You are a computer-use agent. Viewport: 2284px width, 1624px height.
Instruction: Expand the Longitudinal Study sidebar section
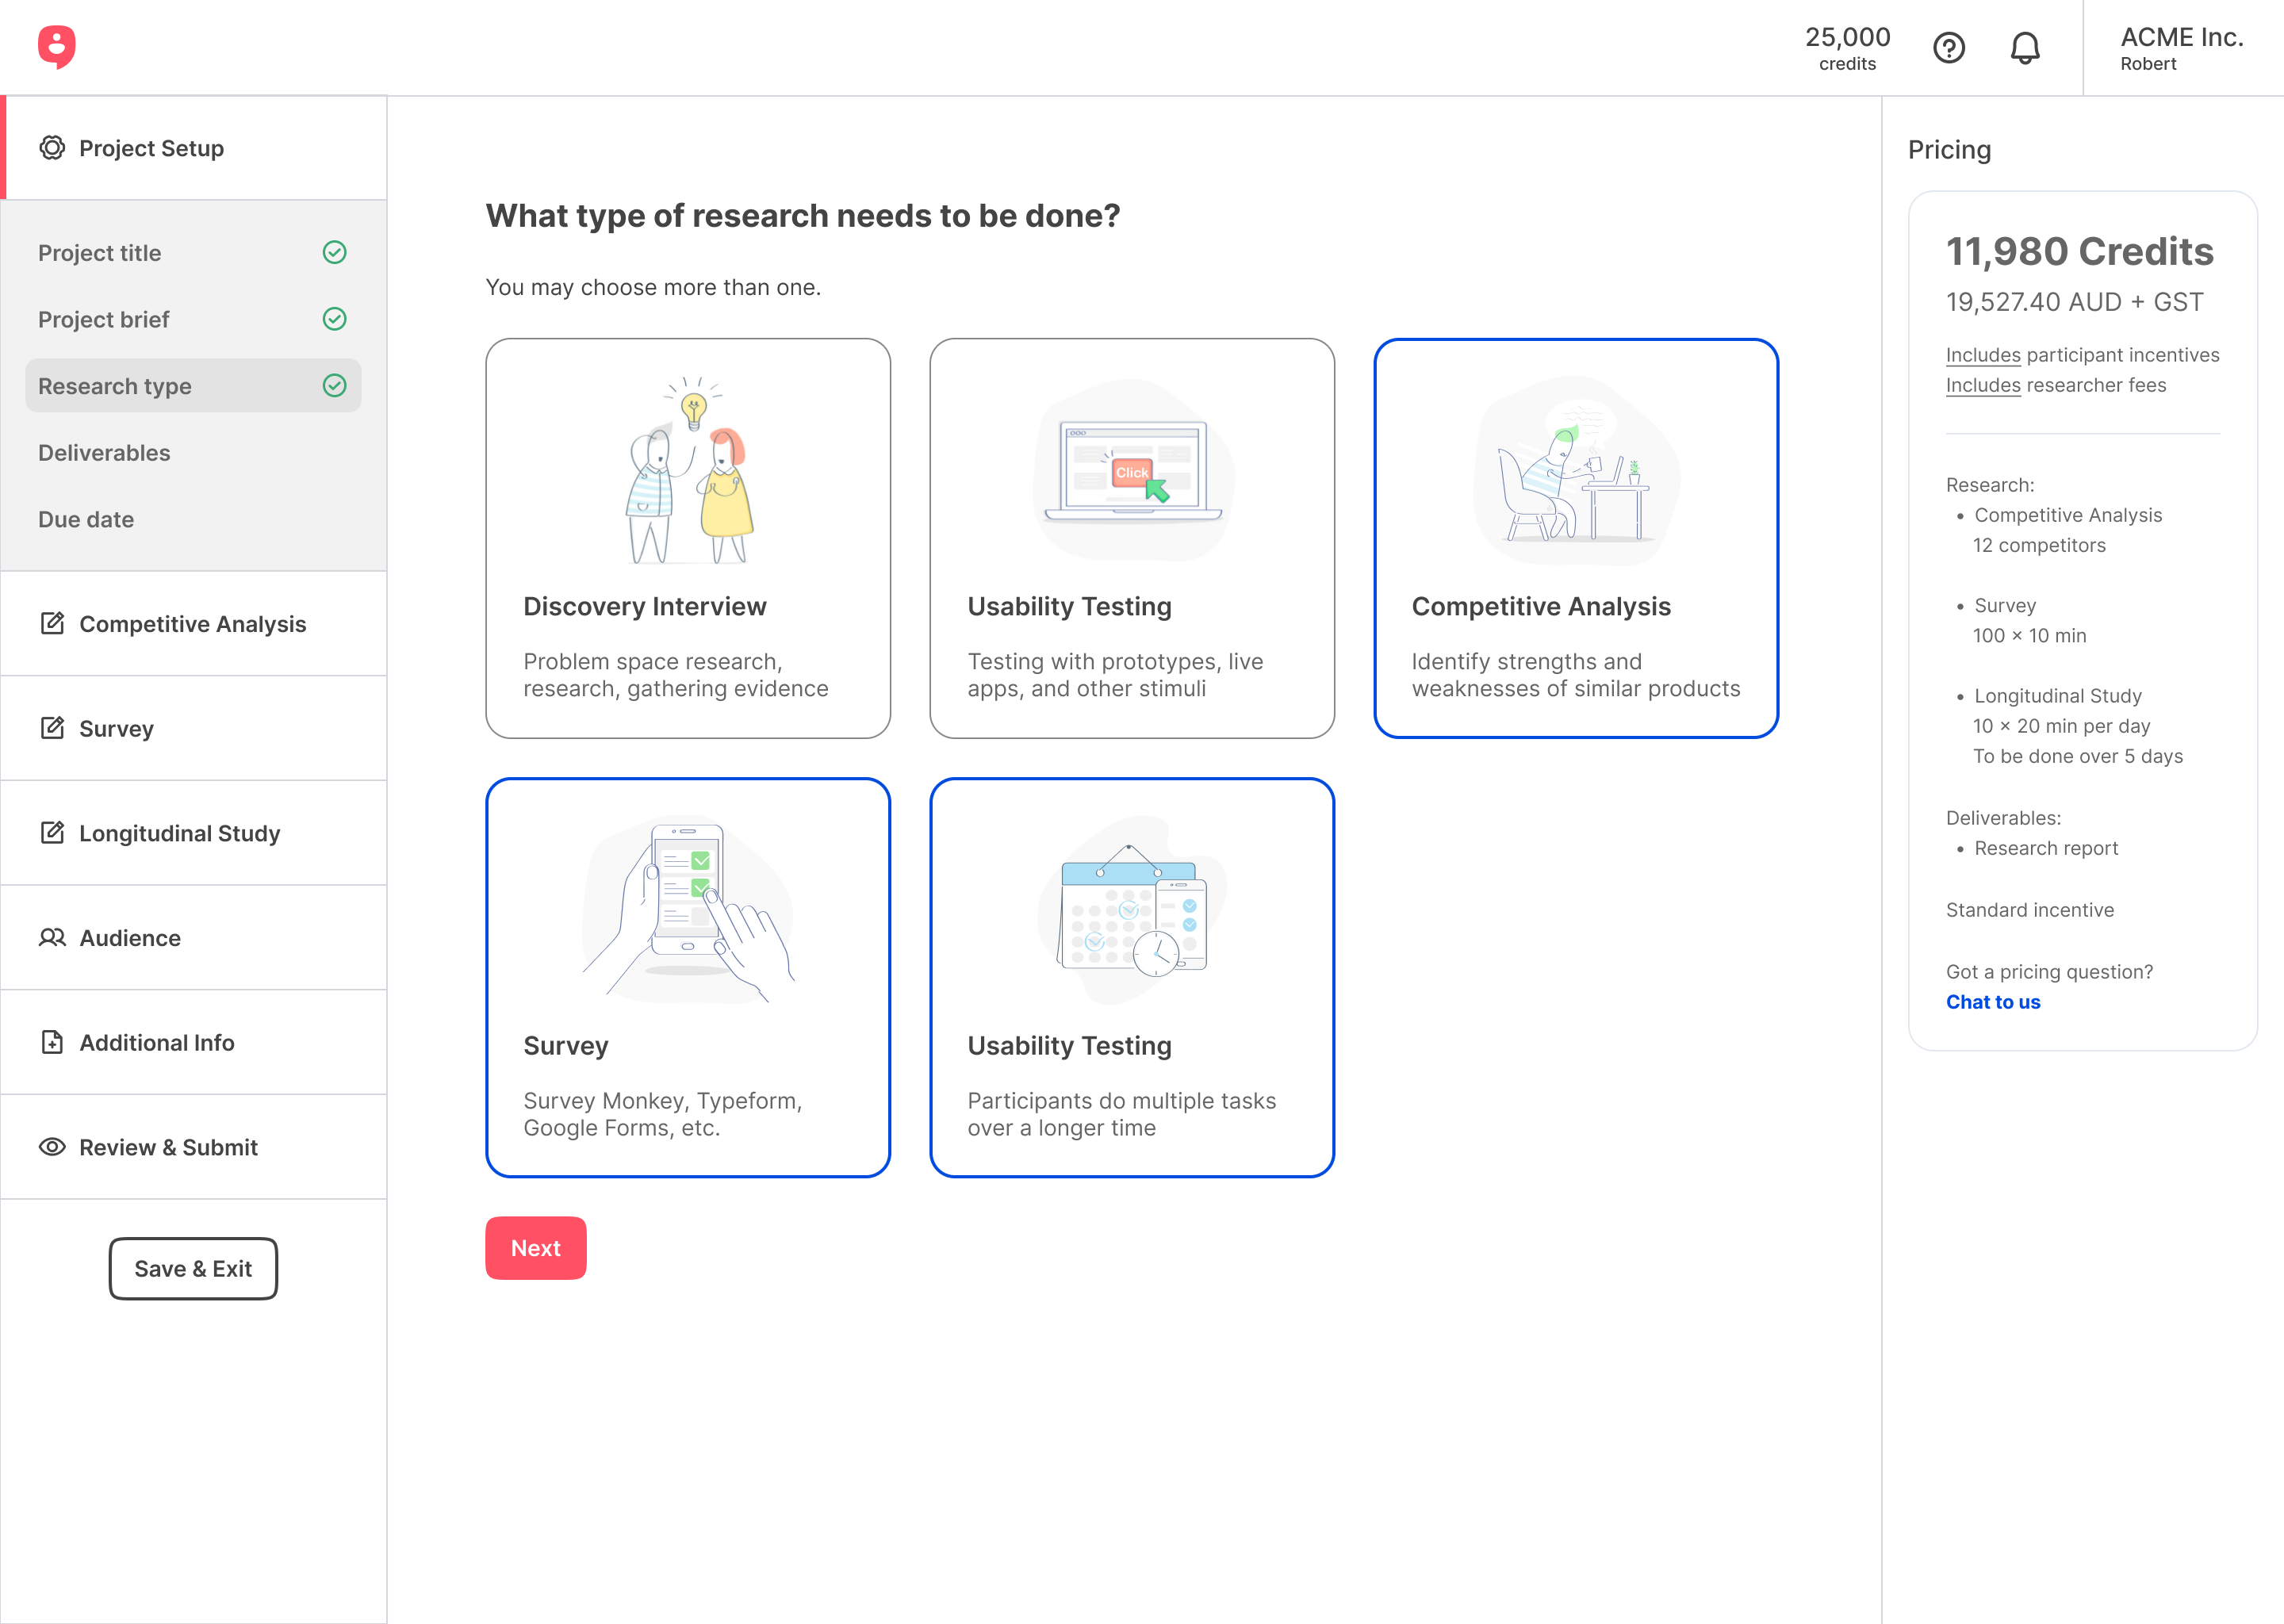pos(180,833)
